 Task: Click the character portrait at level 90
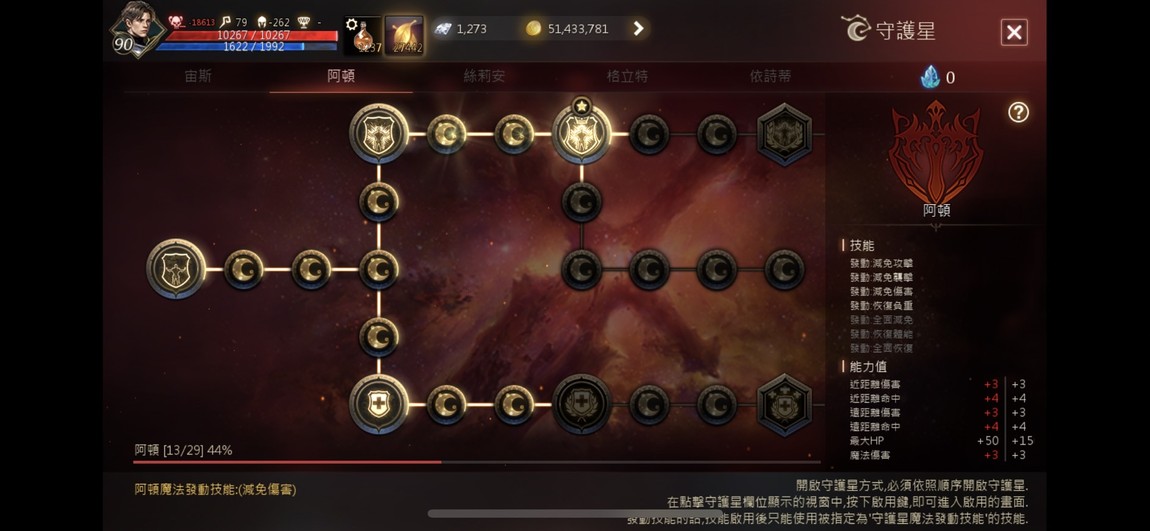click(139, 29)
